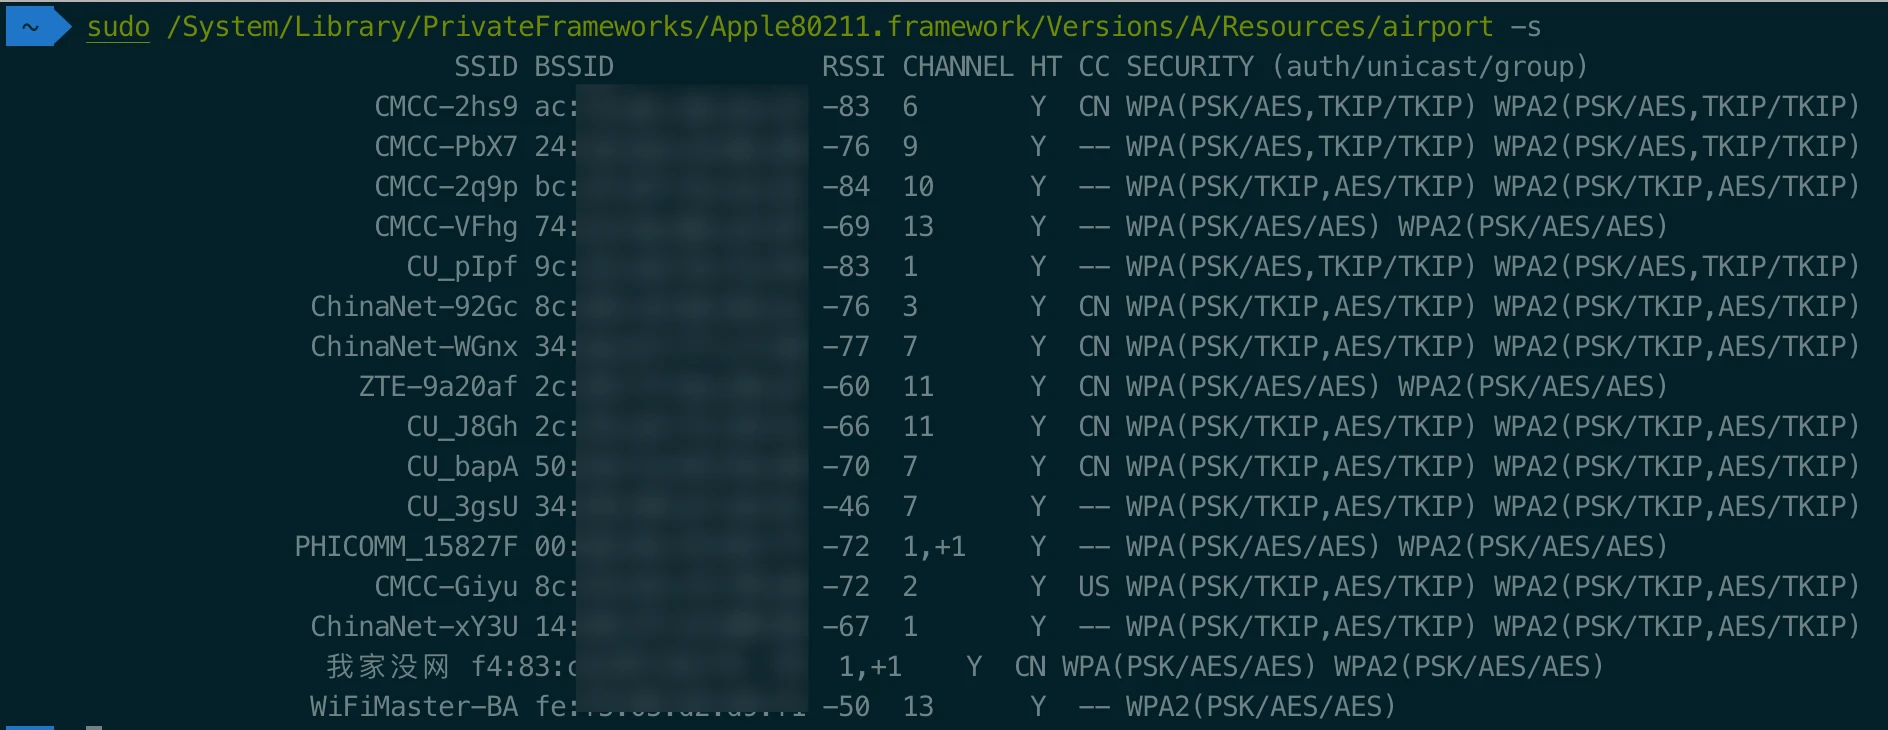Click the blurred BSSID of ChinaNet-WGnx

(690, 347)
